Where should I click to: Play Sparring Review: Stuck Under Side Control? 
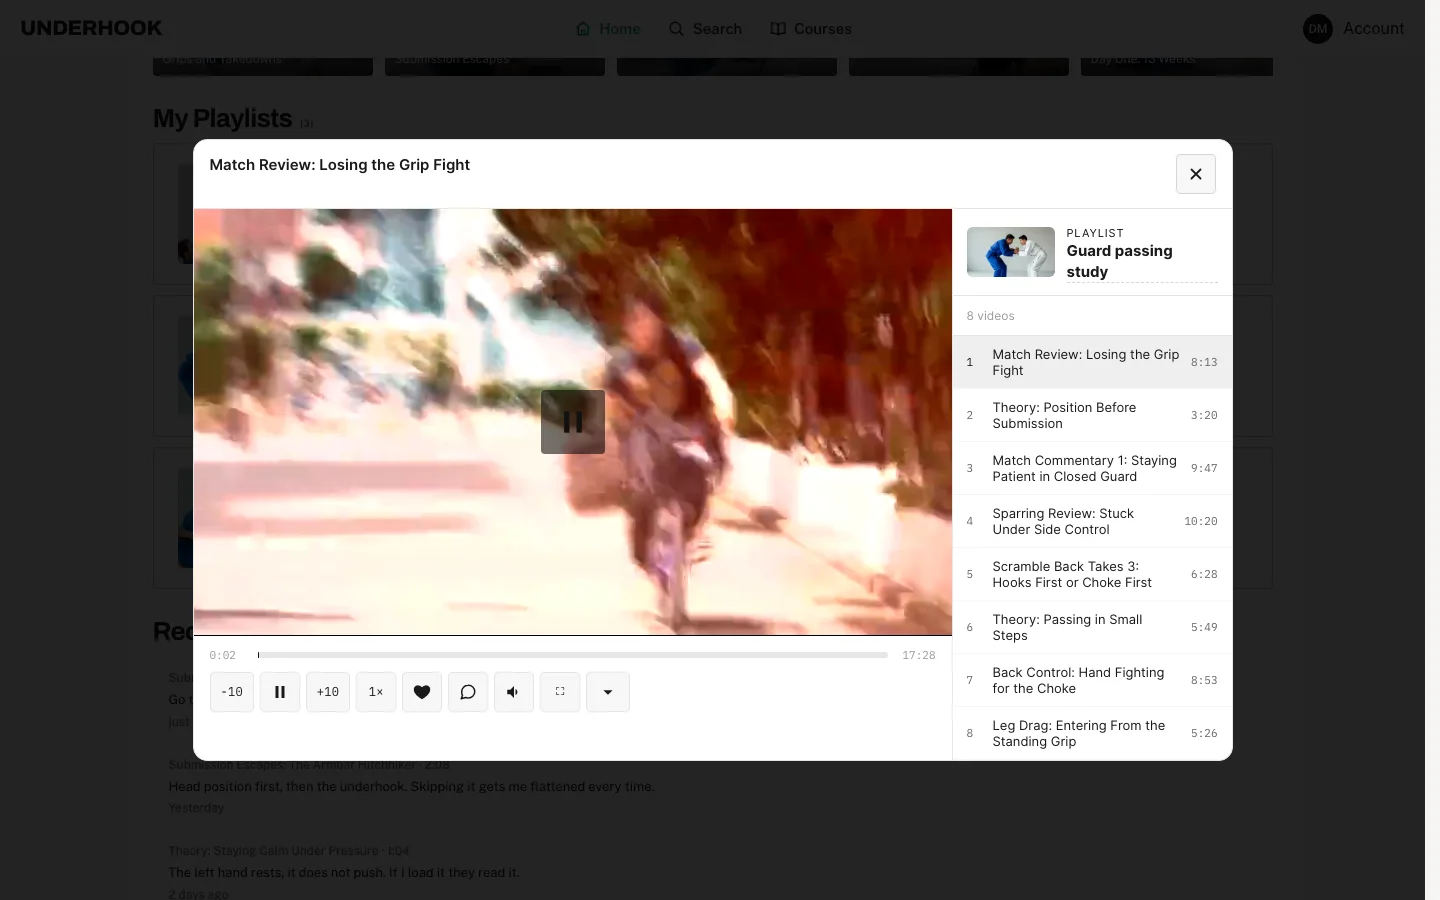pos(1092,521)
